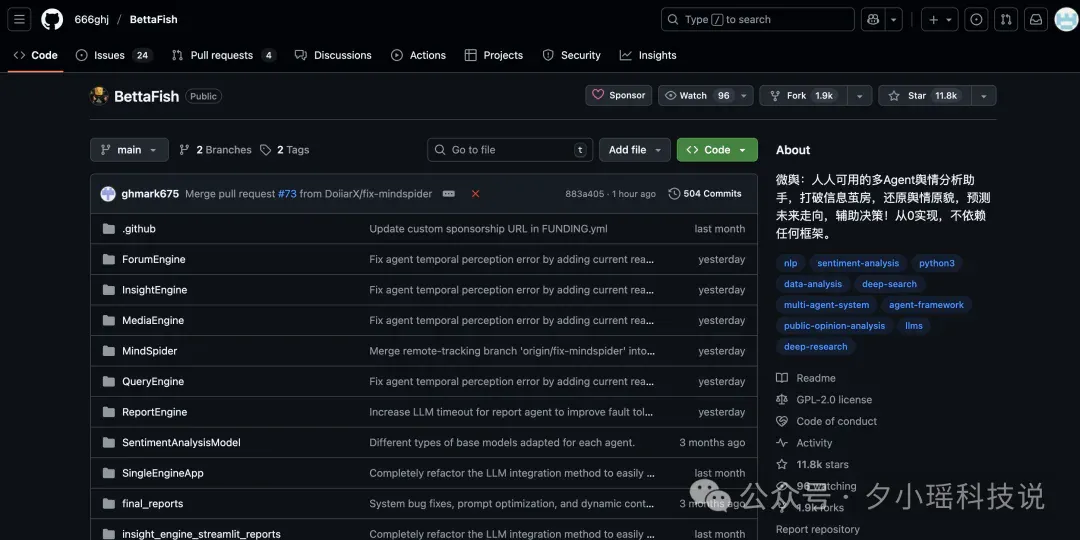Image resolution: width=1080 pixels, height=540 pixels.
Task: Open the ReportEngine folder
Action: click(x=154, y=412)
